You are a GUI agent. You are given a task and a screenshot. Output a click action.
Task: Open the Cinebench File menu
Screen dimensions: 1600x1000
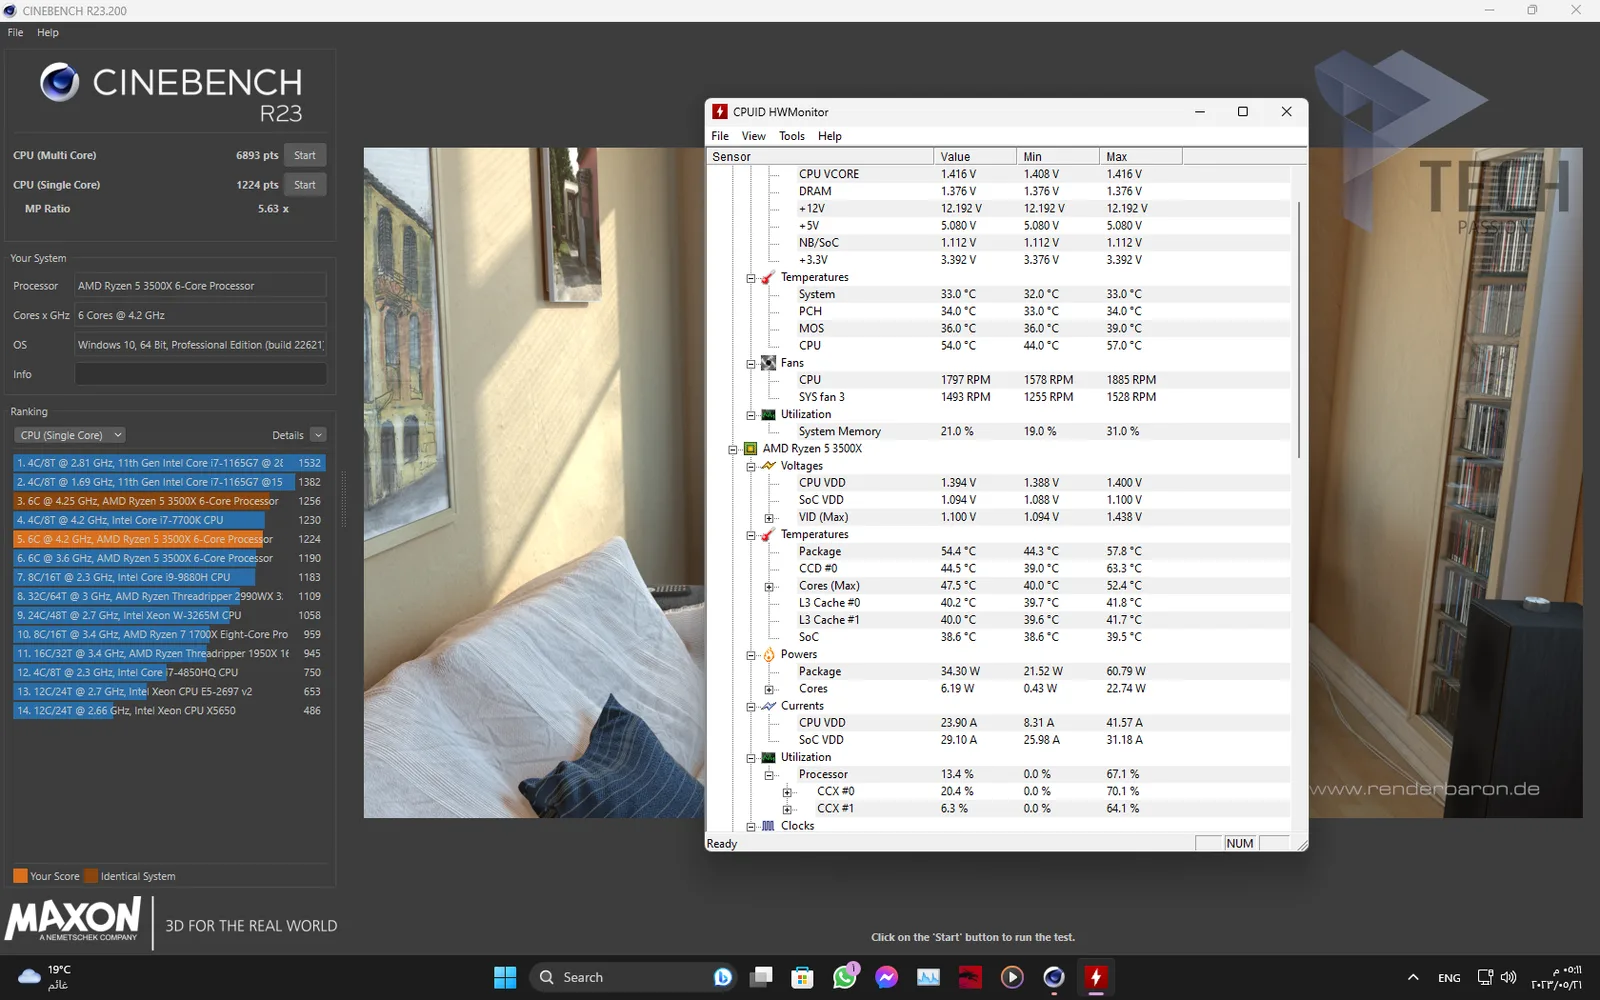coord(16,32)
